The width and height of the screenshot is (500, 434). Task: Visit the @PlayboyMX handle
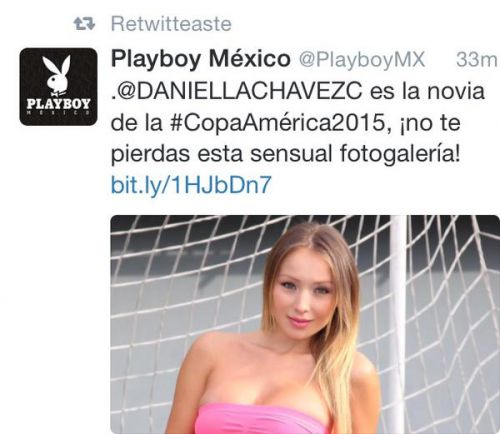(362, 60)
